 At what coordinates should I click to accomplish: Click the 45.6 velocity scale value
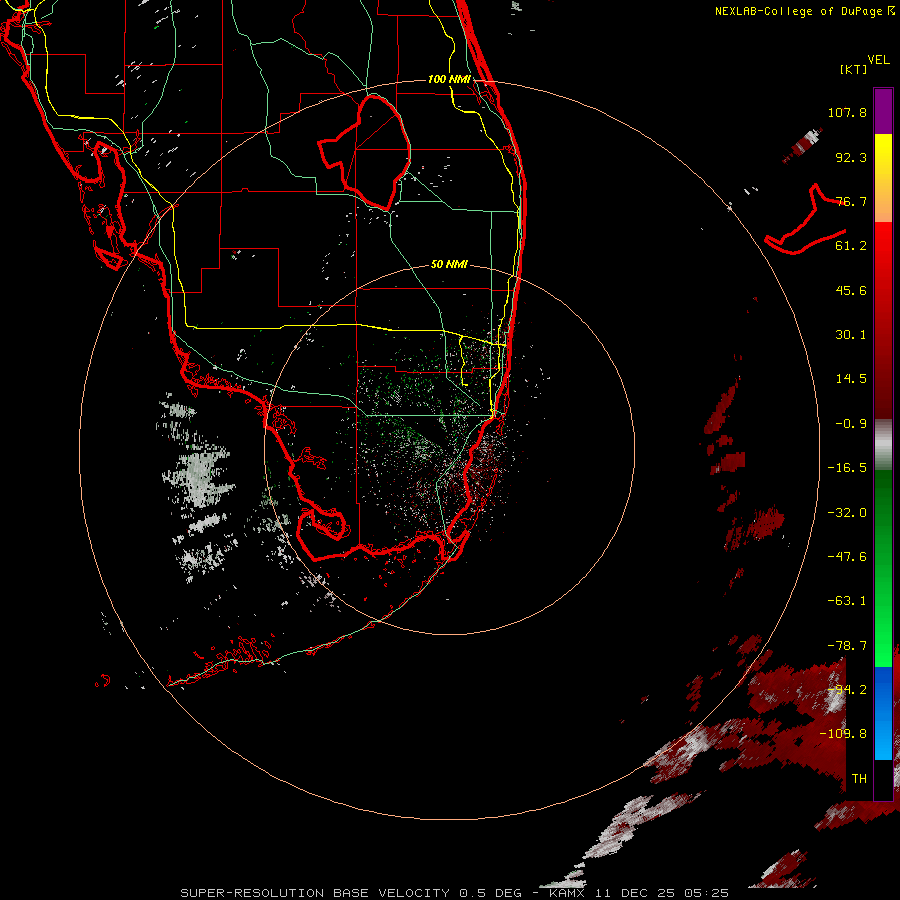point(851,290)
